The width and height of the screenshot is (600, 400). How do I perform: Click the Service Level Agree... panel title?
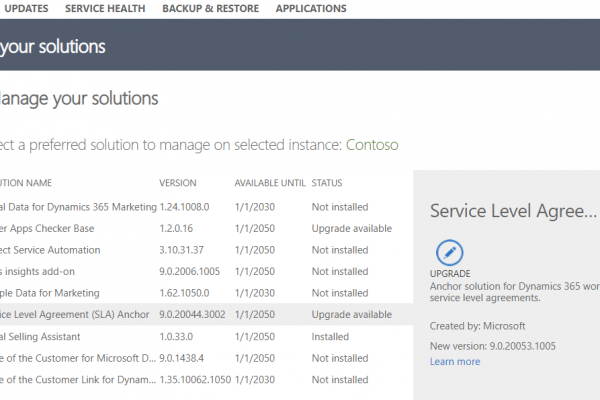[513, 211]
